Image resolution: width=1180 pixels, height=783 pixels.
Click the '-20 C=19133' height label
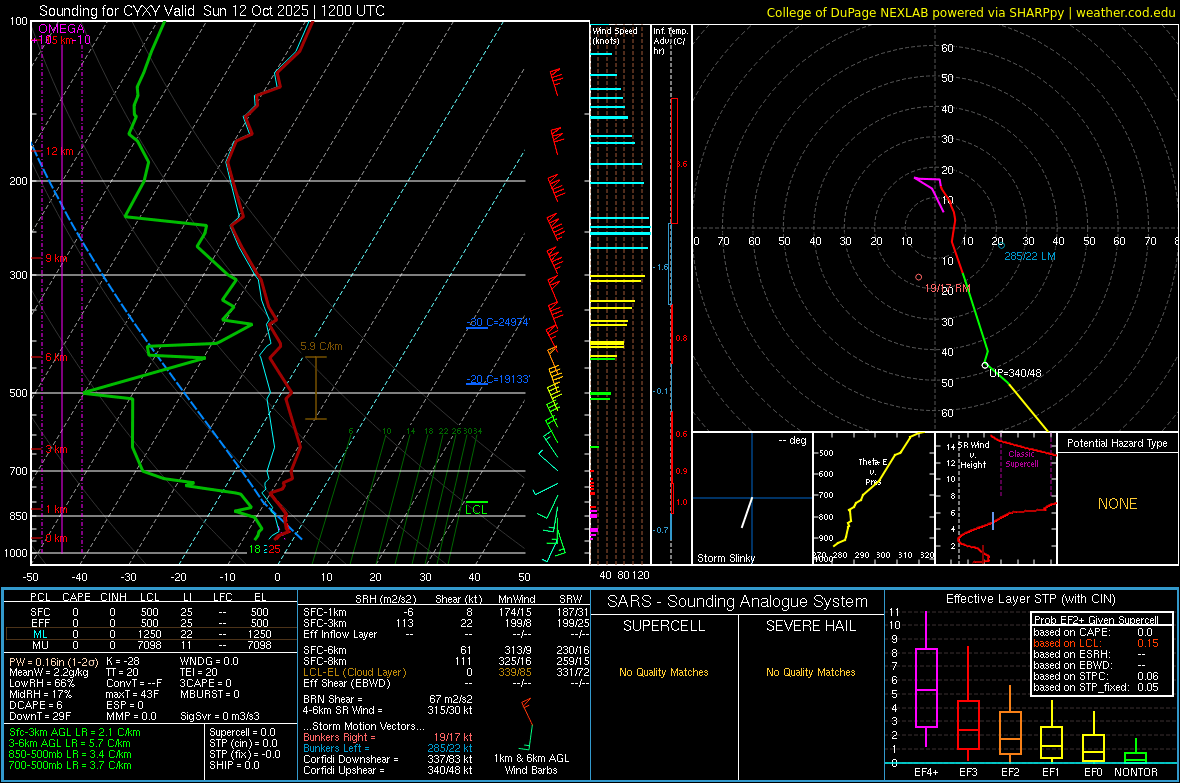(498, 379)
